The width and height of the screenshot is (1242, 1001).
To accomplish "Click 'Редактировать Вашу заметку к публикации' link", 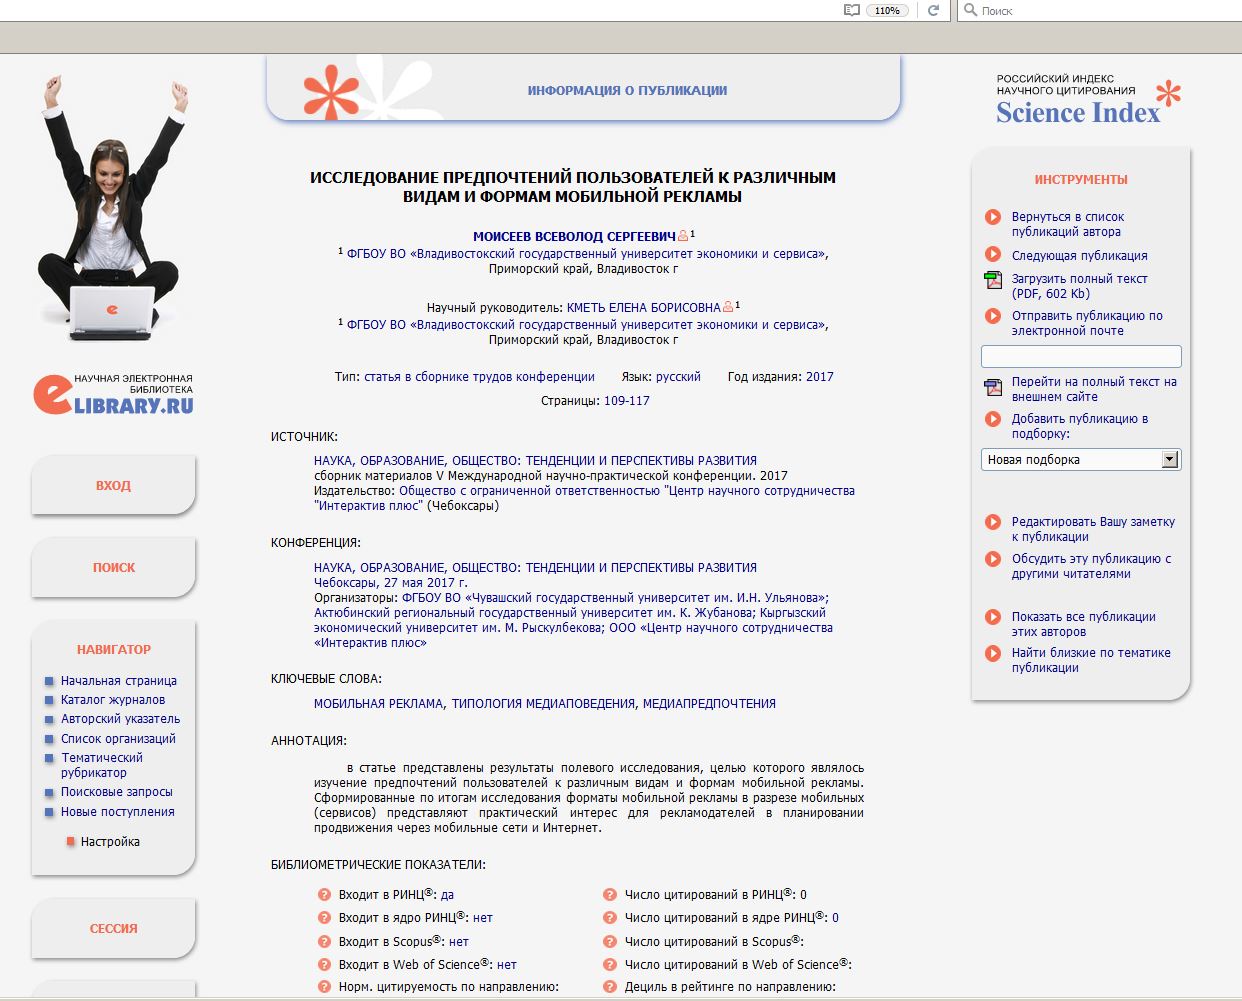I will click(x=1093, y=529).
